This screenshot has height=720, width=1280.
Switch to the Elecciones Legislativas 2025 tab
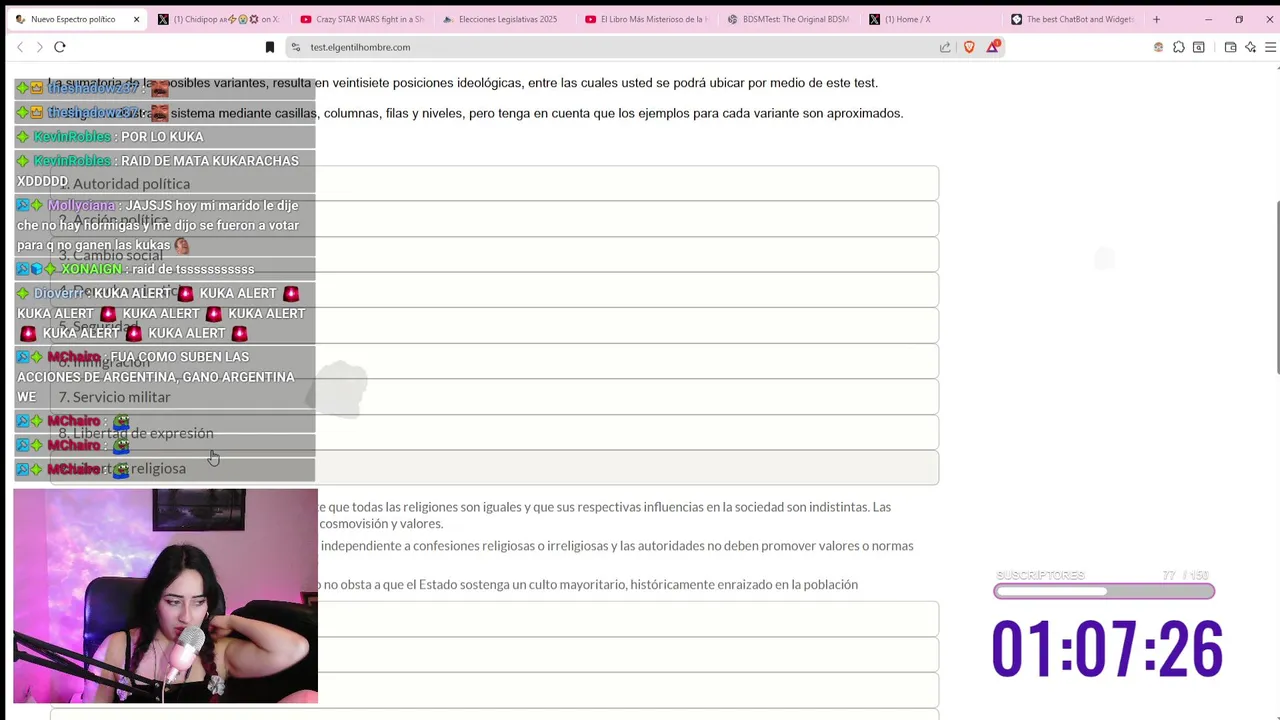[x=506, y=19]
